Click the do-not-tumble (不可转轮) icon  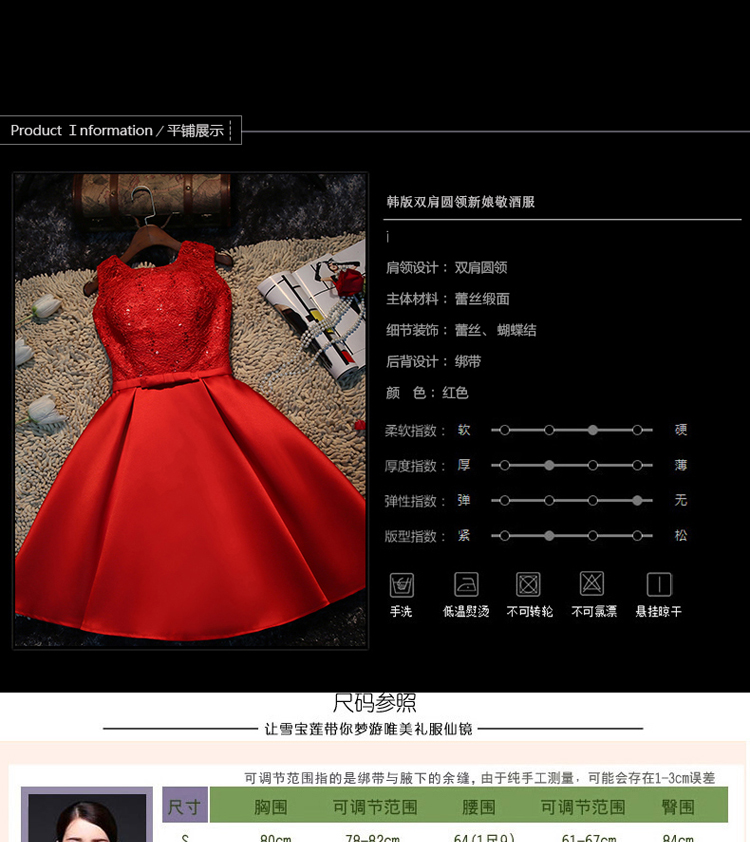point(528,584)
